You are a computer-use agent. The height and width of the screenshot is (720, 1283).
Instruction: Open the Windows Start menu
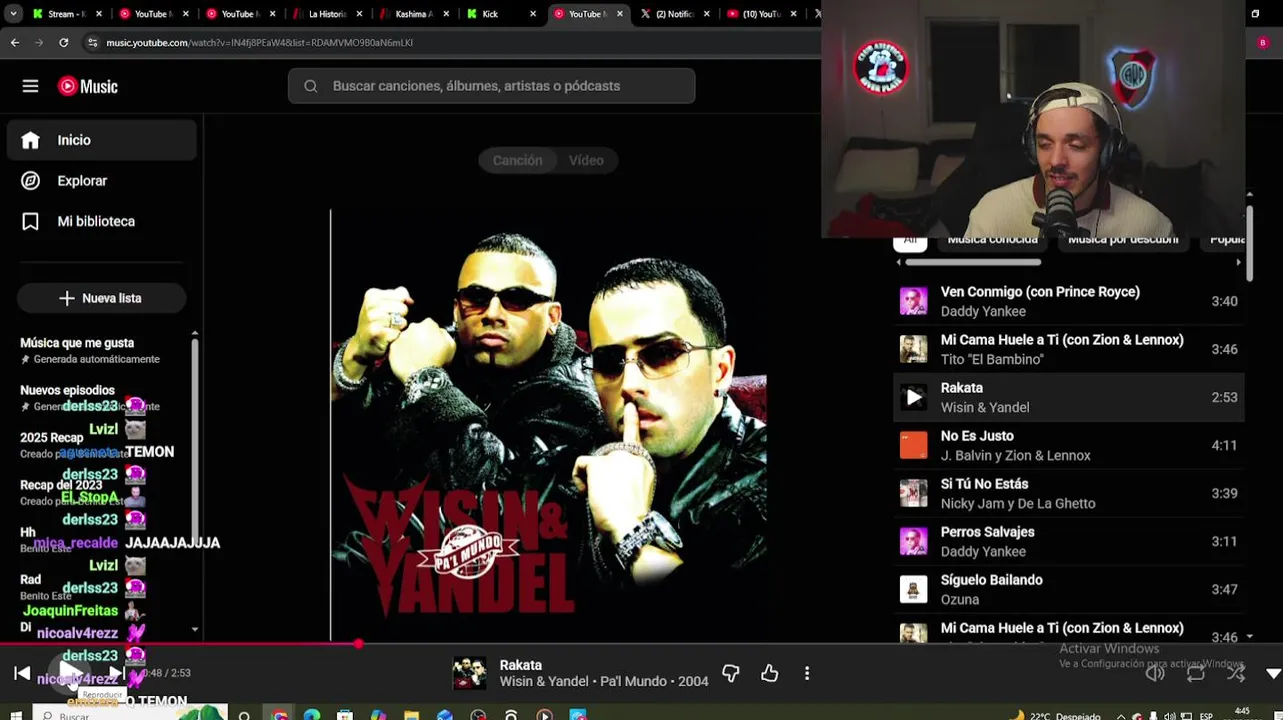15,714
